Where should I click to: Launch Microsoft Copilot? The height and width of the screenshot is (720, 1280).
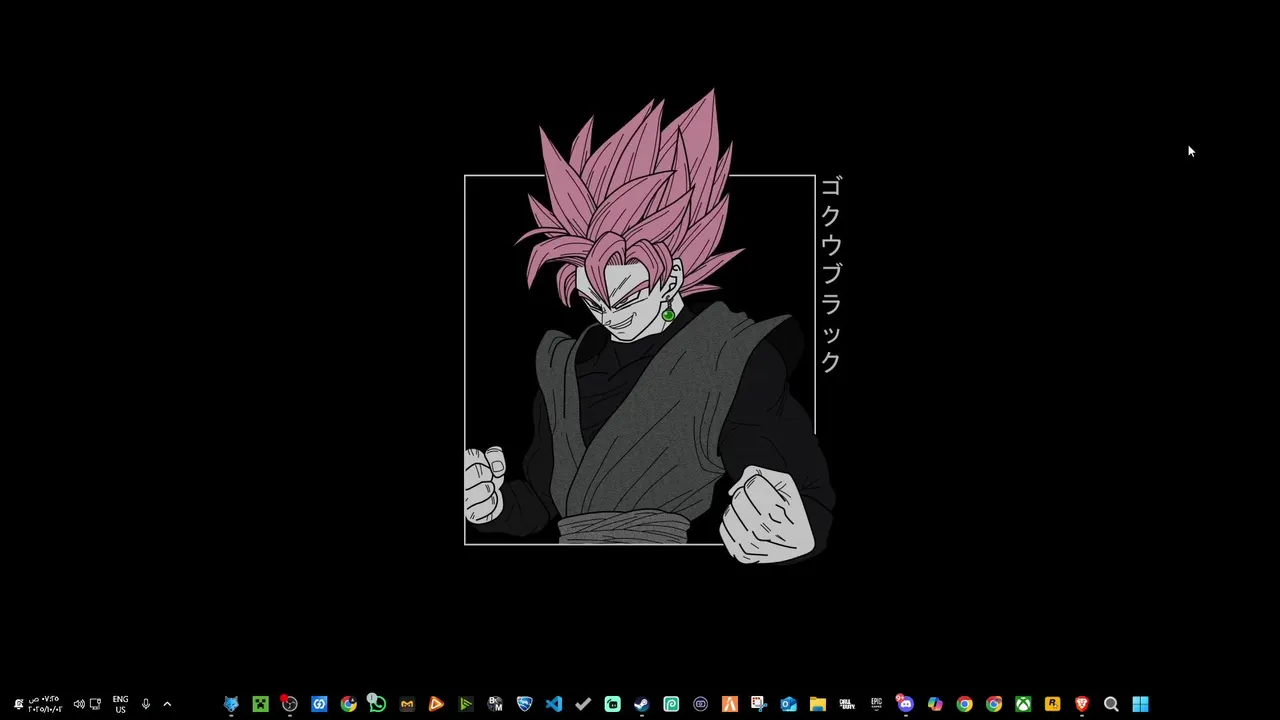935,704
